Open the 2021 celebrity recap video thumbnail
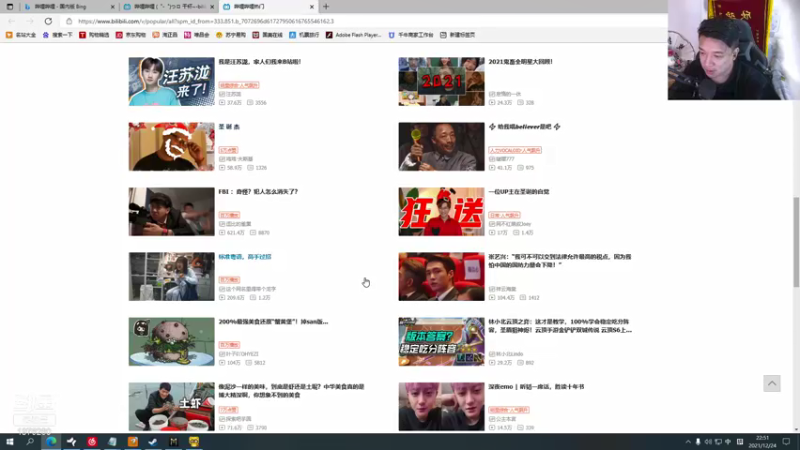Viewport: 800px width, 450px height. (x=441, y=82)
